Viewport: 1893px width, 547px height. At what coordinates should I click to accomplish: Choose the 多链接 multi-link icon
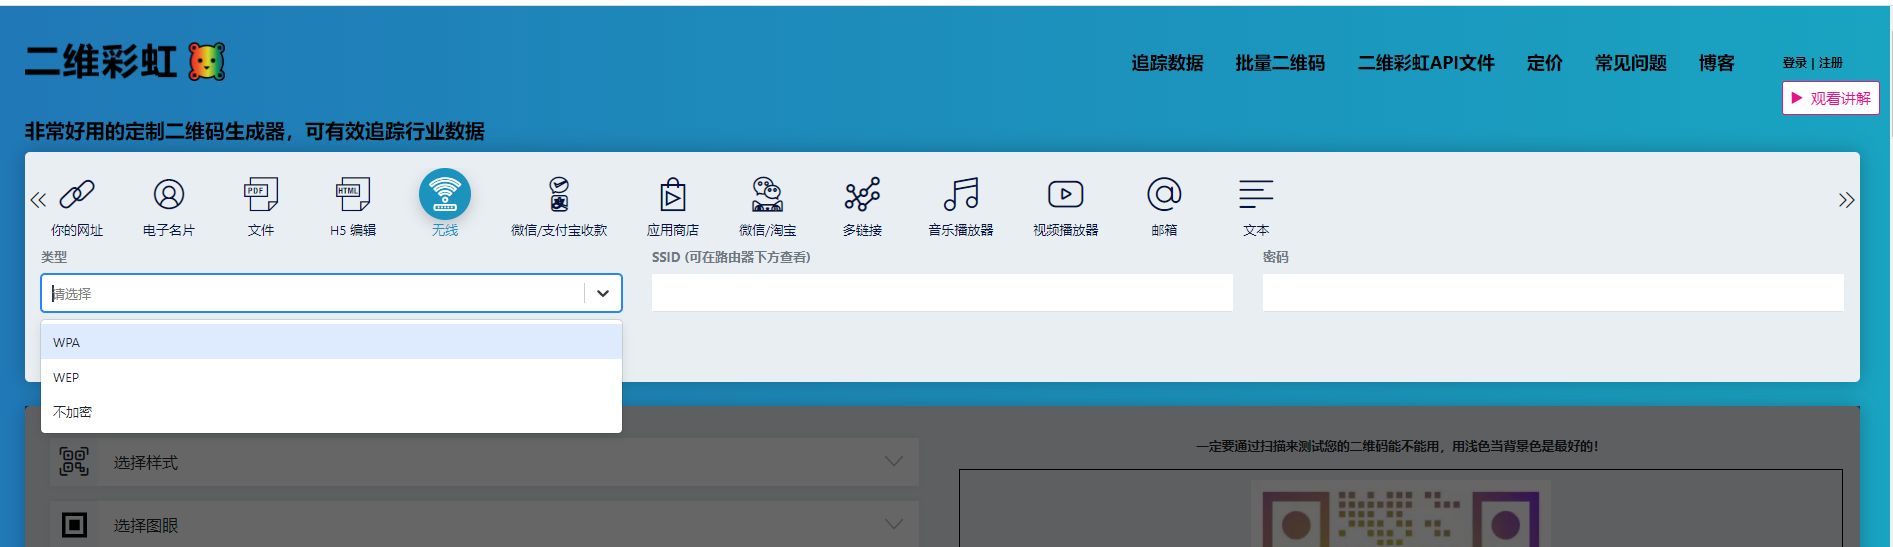pos(862,195)
